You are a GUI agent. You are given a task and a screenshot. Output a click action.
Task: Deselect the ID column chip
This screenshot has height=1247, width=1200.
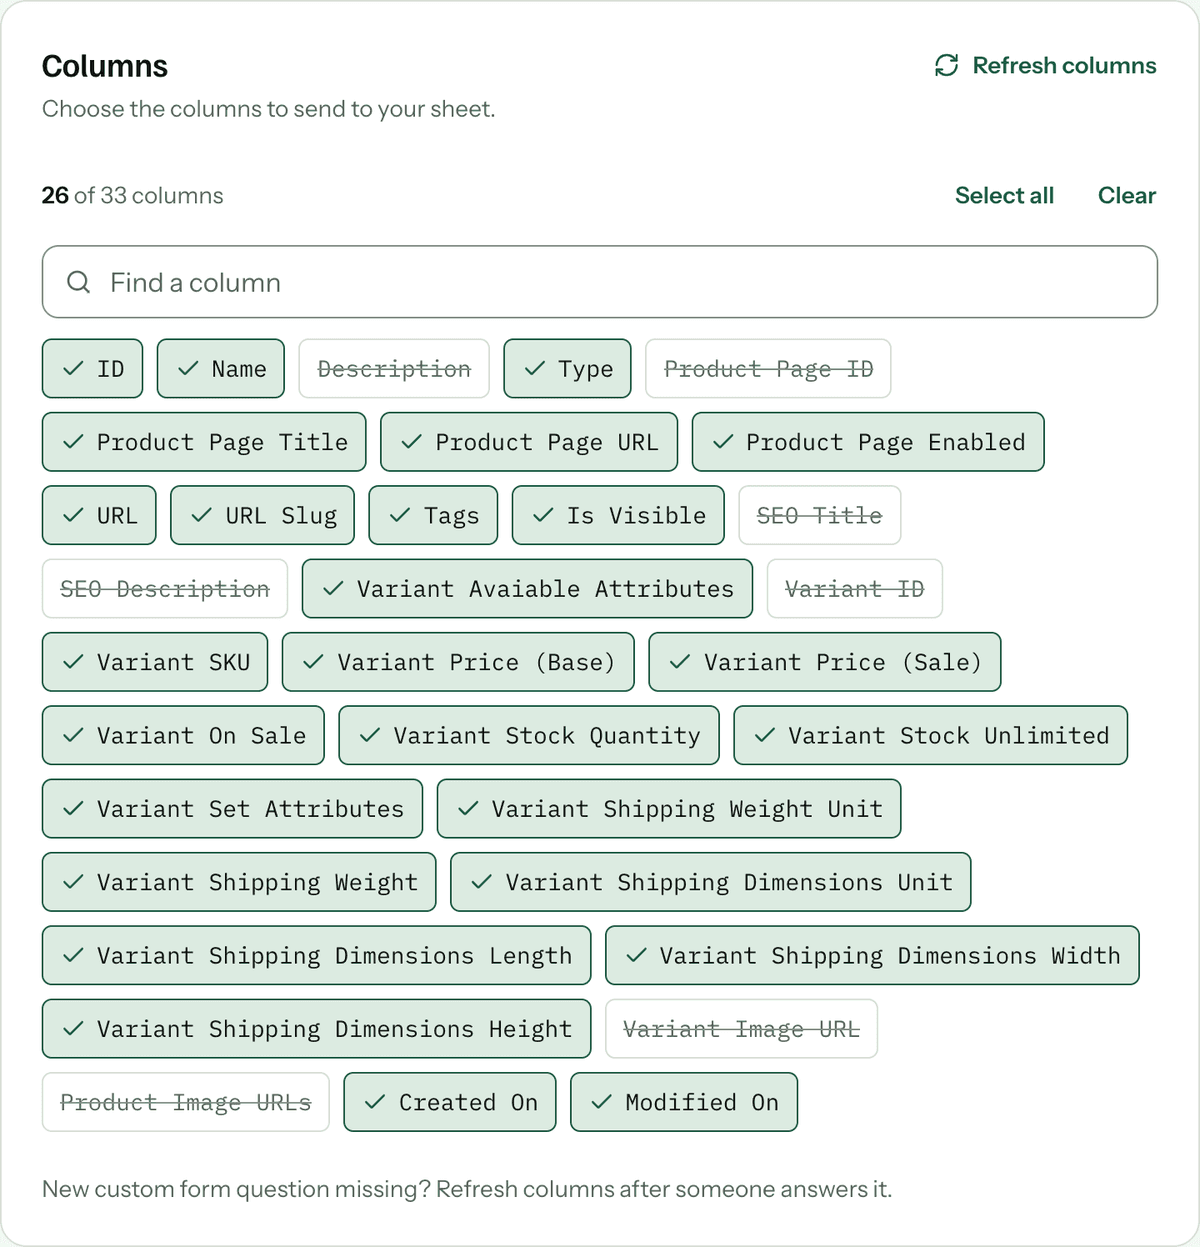pos(92,369)
